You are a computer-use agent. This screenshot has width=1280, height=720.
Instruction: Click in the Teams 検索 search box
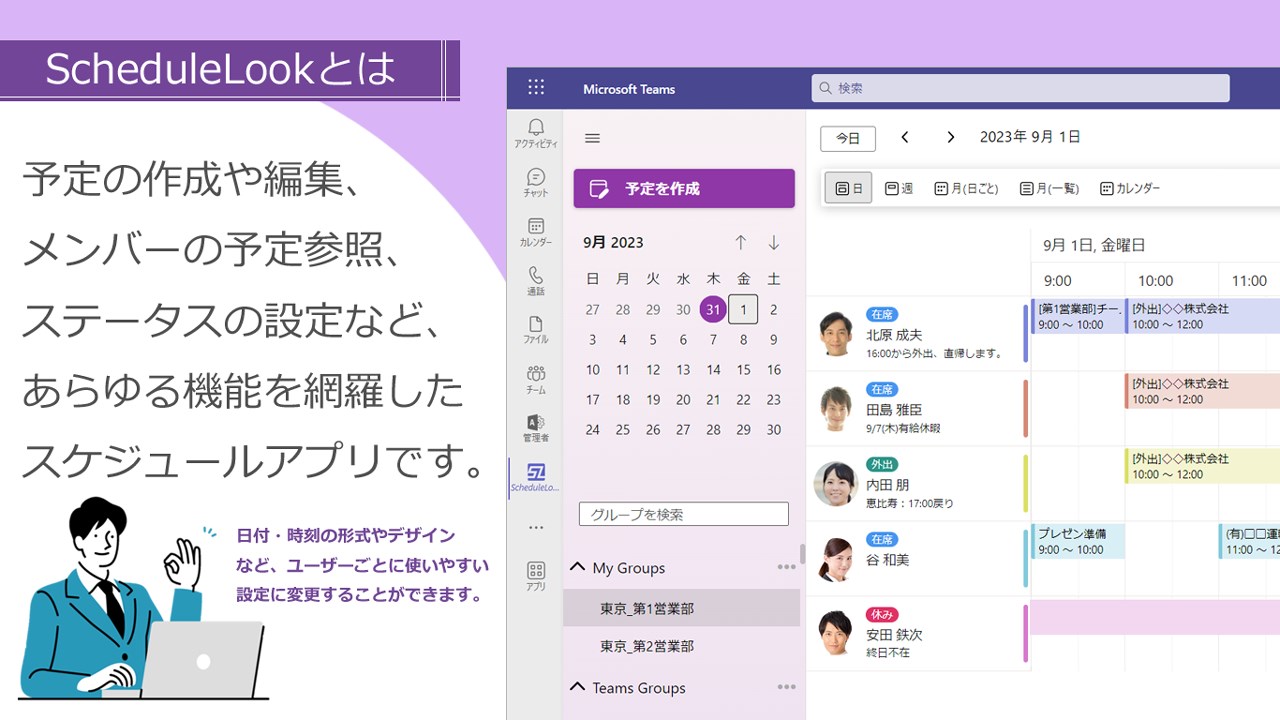click(1020, 88)
